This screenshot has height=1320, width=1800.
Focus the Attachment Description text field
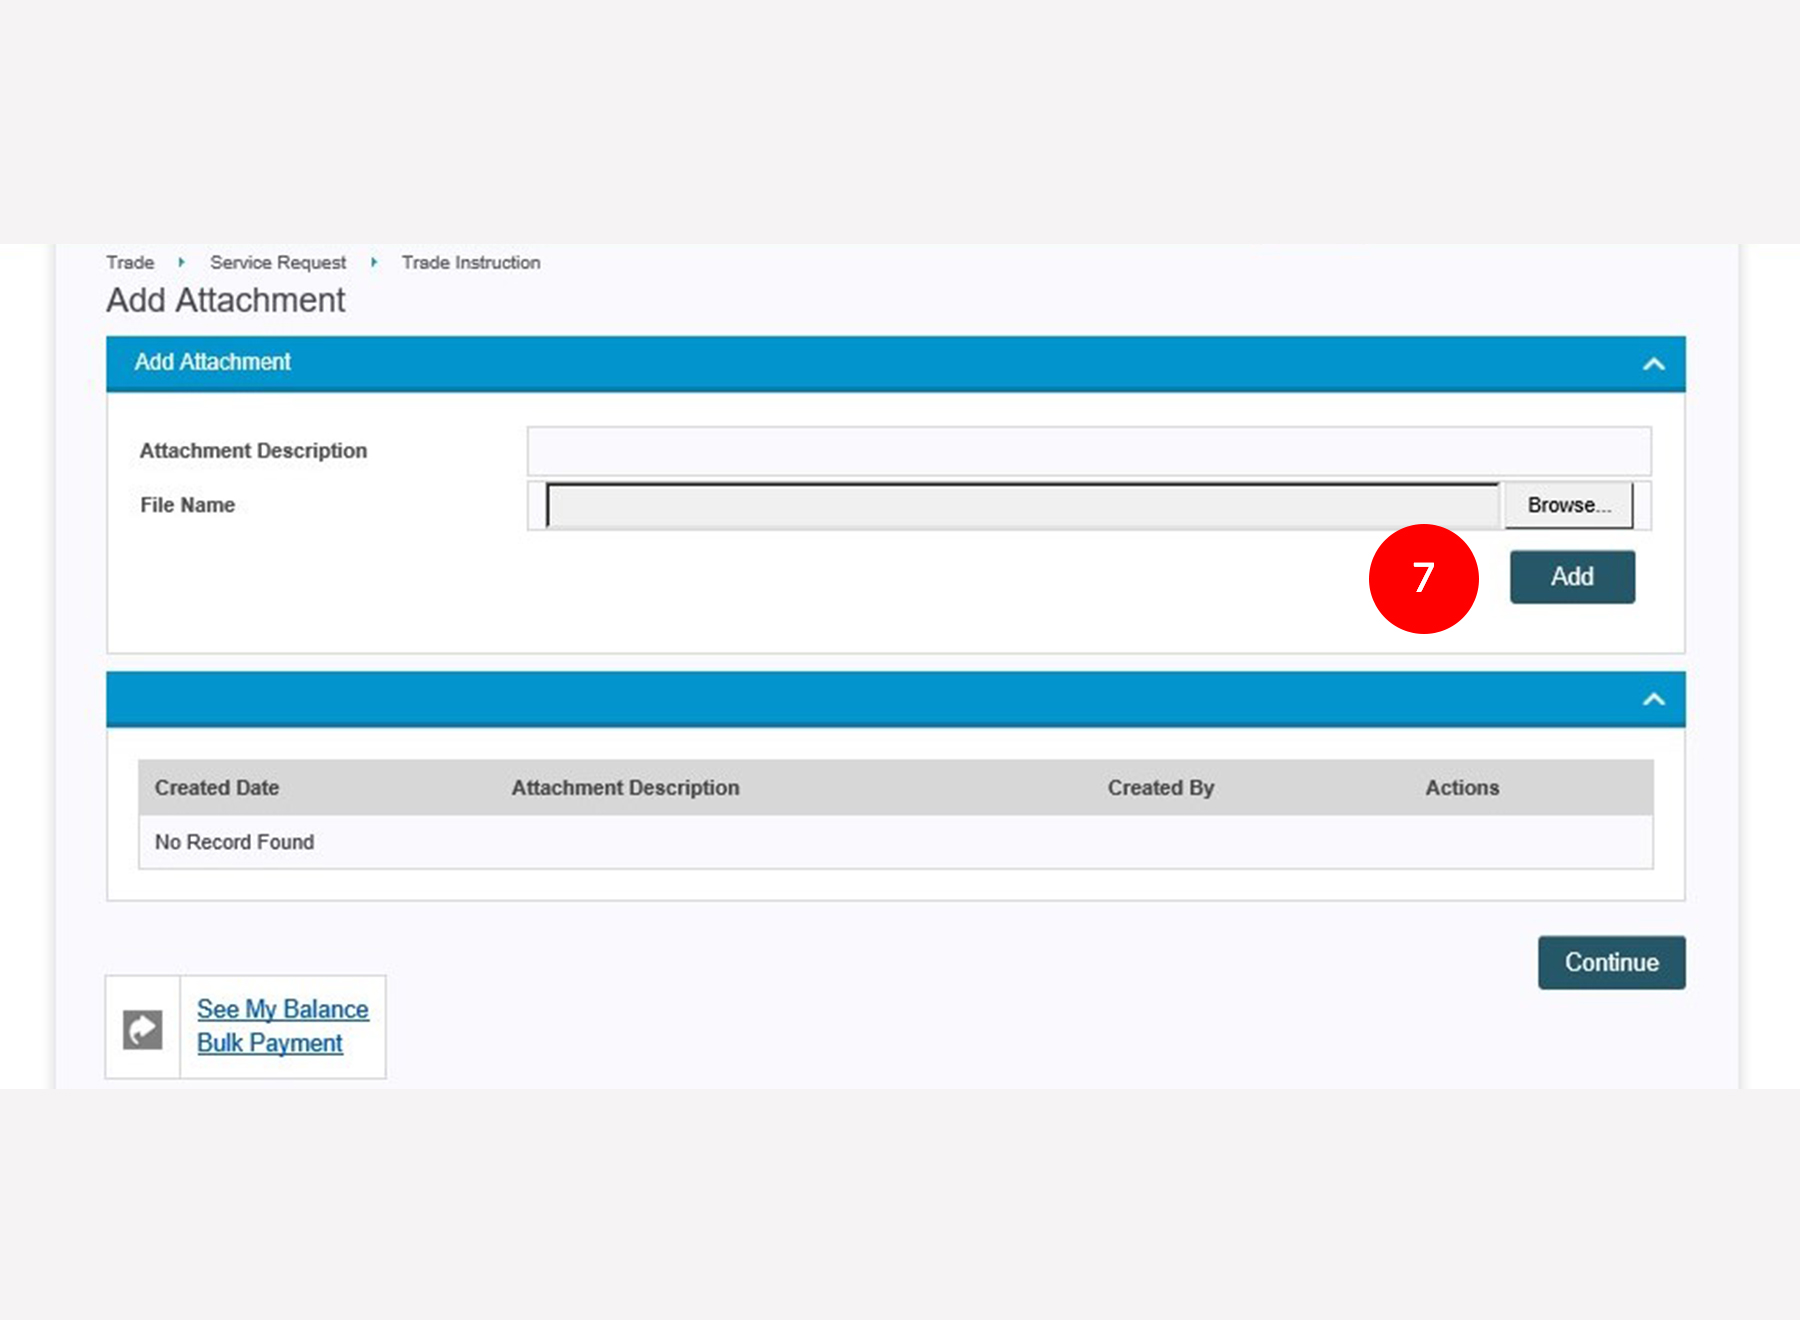point(1088,451)
